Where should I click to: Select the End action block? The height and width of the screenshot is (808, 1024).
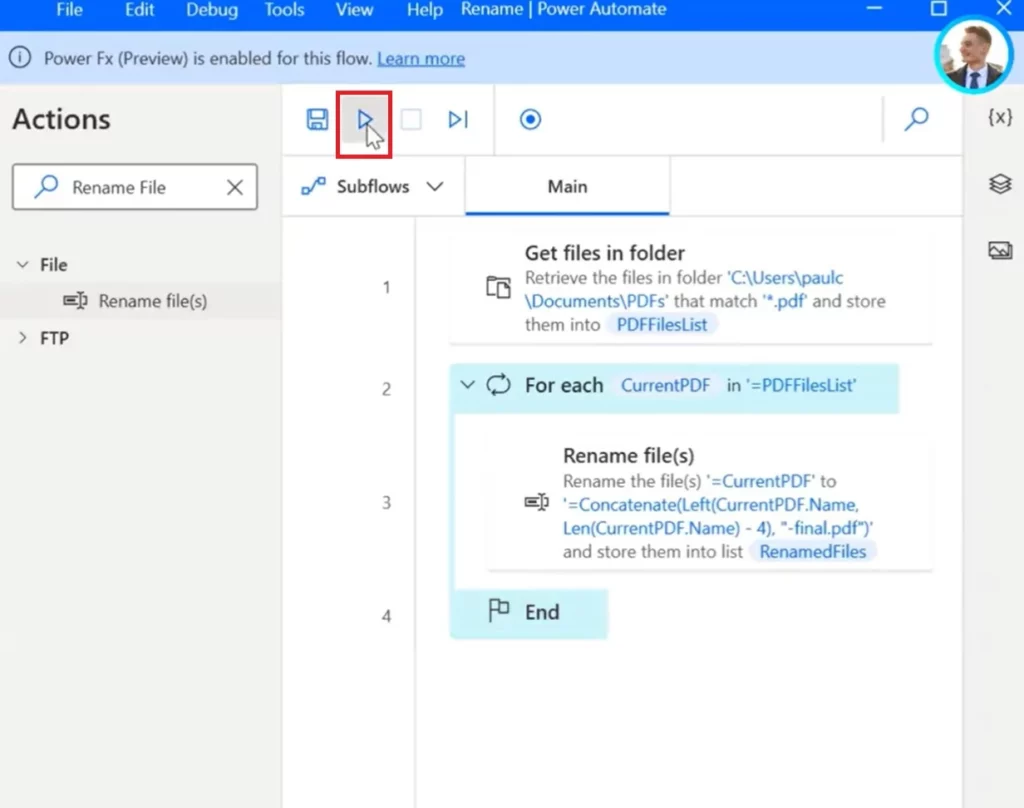[x=529, y=613]
